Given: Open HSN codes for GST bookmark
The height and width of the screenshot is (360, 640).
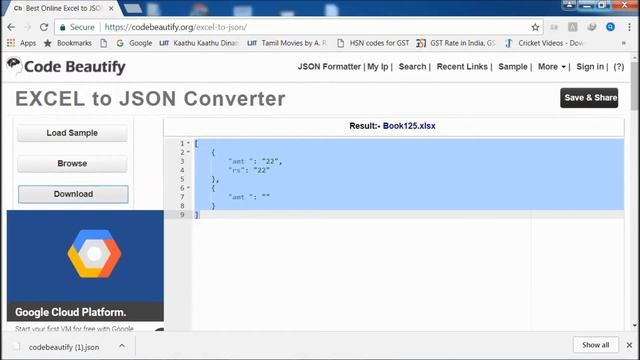Looking at the screenshot, I should click(x=373, y=43).
